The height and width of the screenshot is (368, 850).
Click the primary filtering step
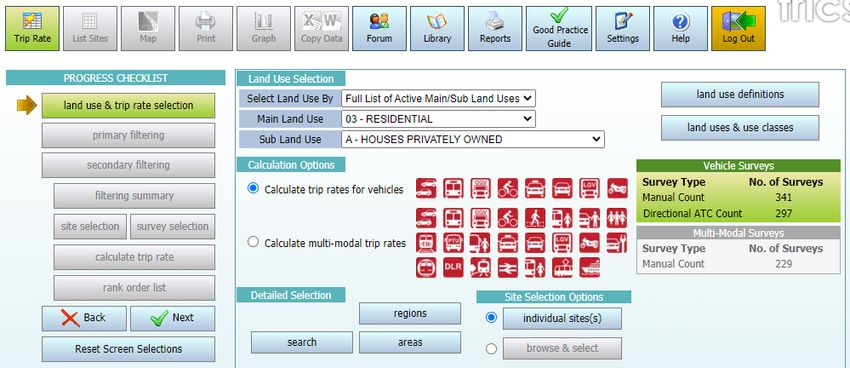click(128, 135)
